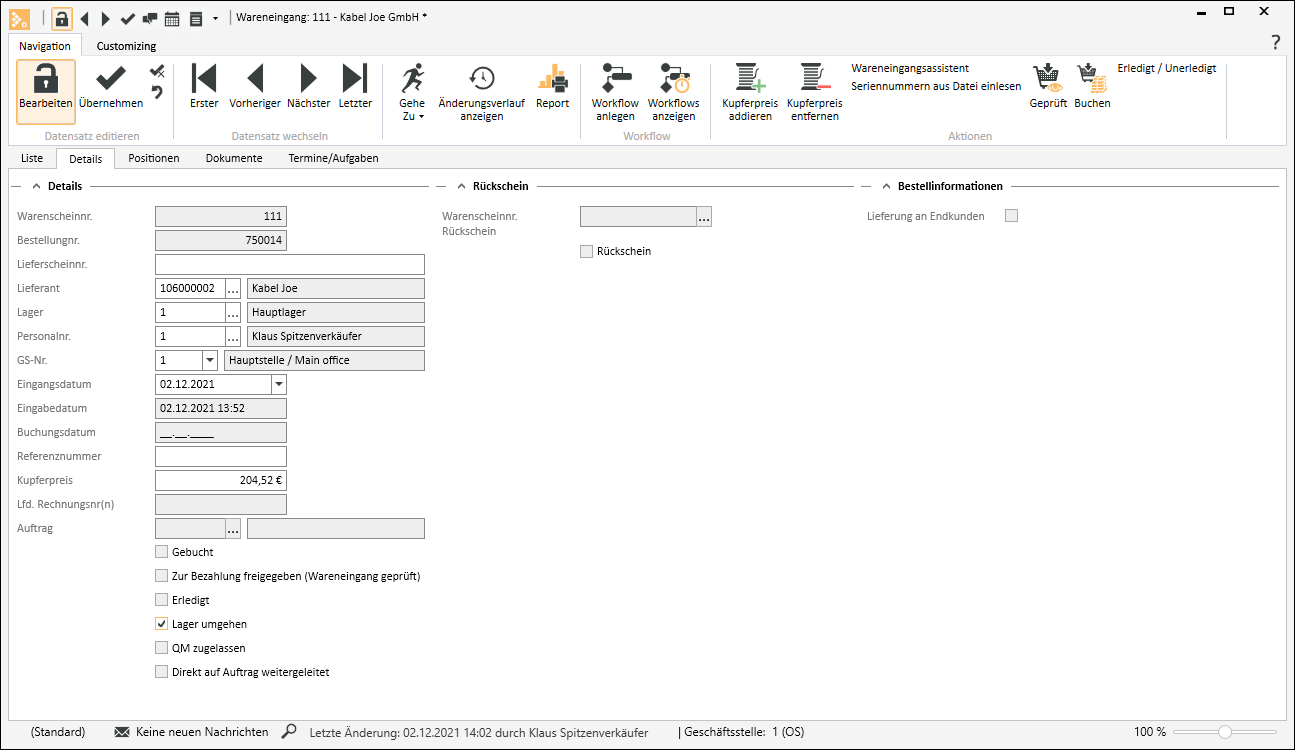Click Erledigt / Unerledigt action

[1167, 68]
